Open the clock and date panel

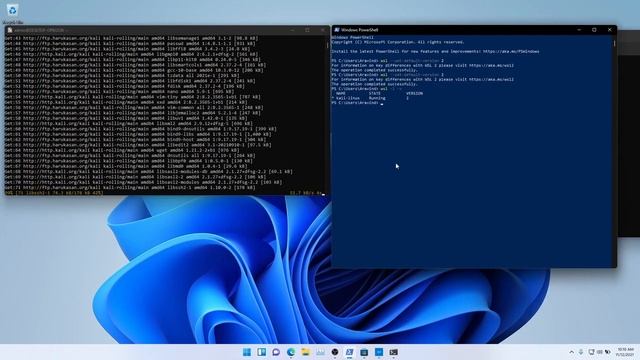pyautogui.click(x=626, y=352)
